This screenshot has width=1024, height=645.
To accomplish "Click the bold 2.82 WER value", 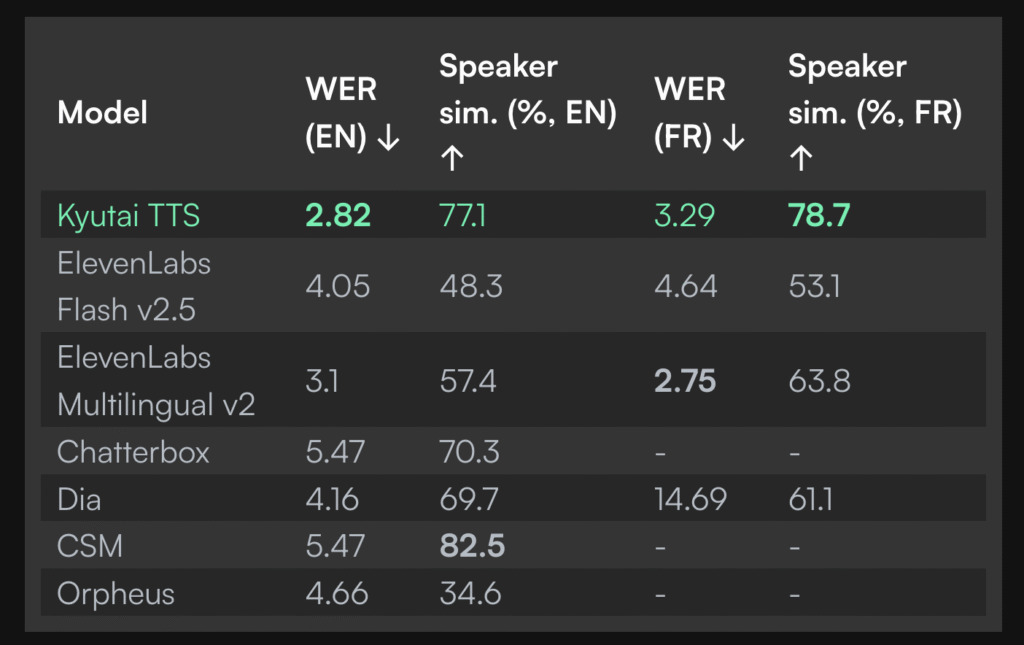I will (338, 215).
